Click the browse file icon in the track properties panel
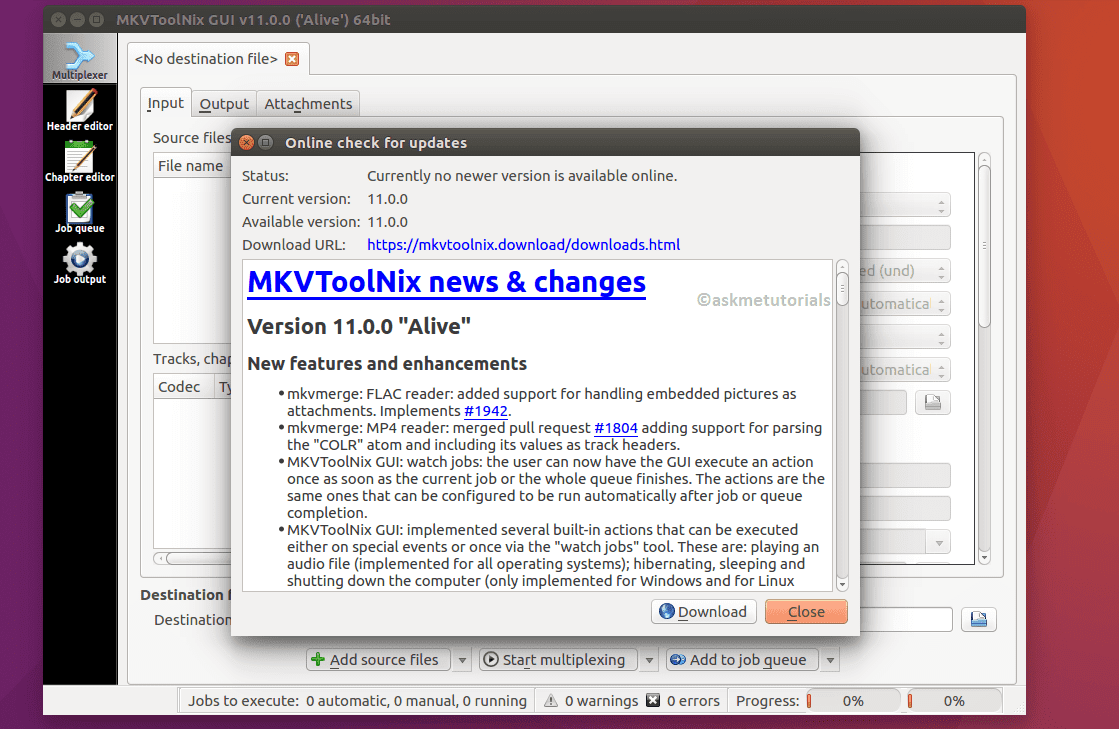 [x=933, y=402]
